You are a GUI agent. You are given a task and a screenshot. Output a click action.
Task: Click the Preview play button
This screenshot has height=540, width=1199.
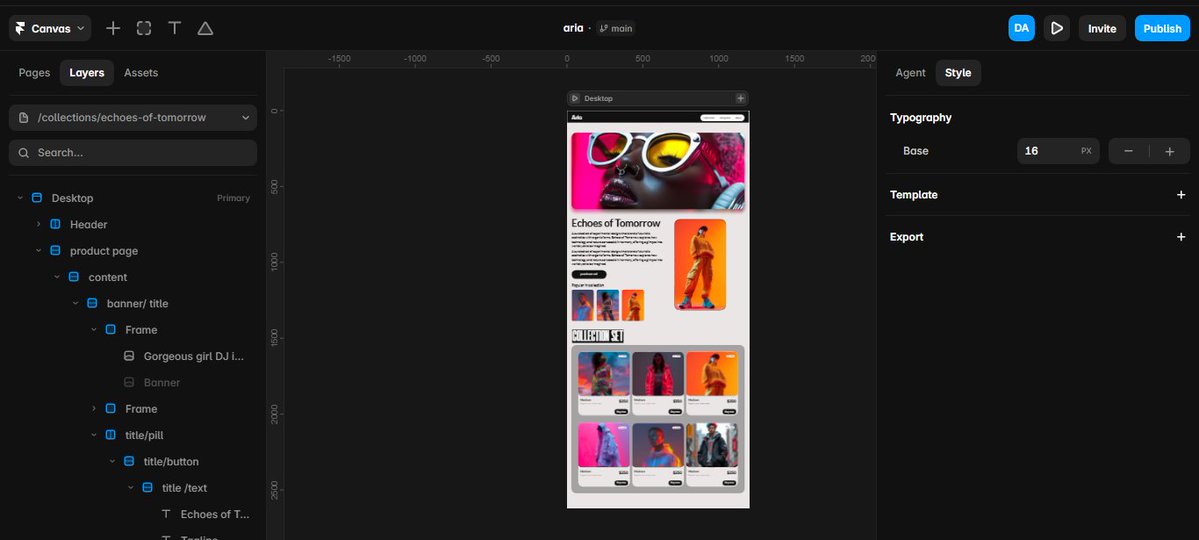(x=1057, y=28)
